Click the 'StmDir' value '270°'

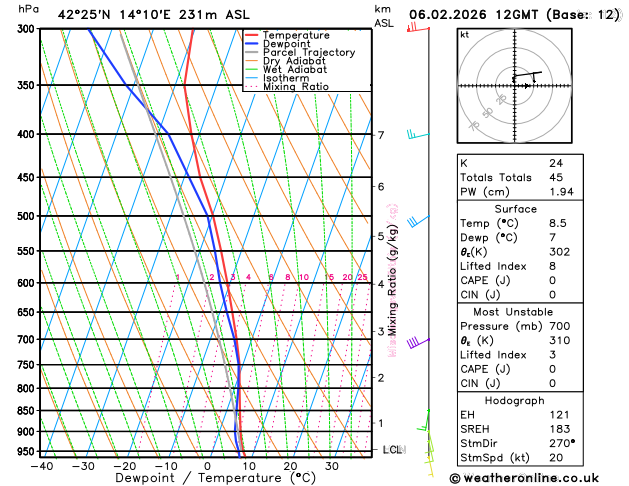[x=562, y=443]
